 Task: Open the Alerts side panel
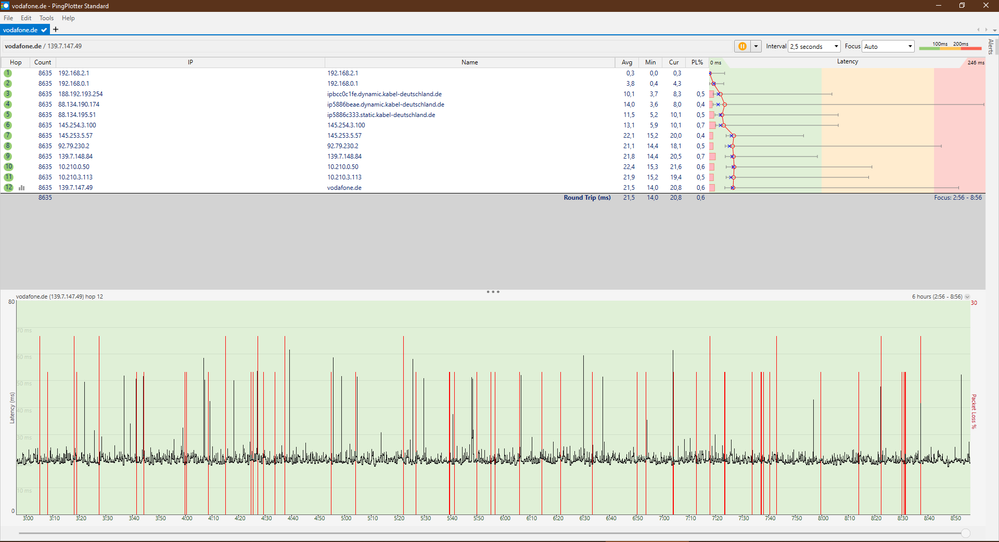click(x=991, y=47)
